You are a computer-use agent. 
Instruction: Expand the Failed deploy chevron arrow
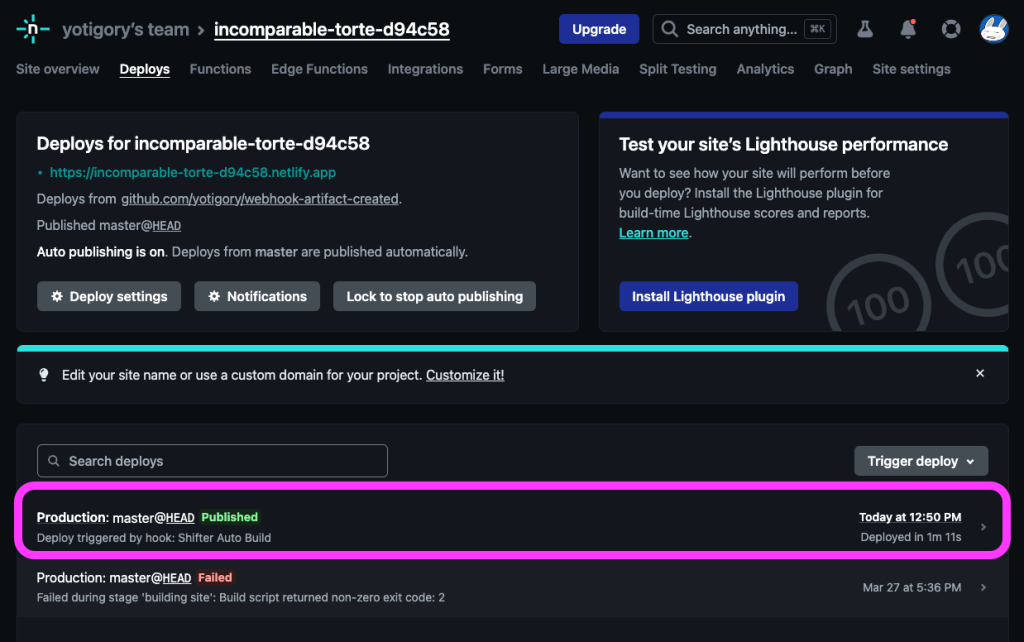tap(983, 587)
